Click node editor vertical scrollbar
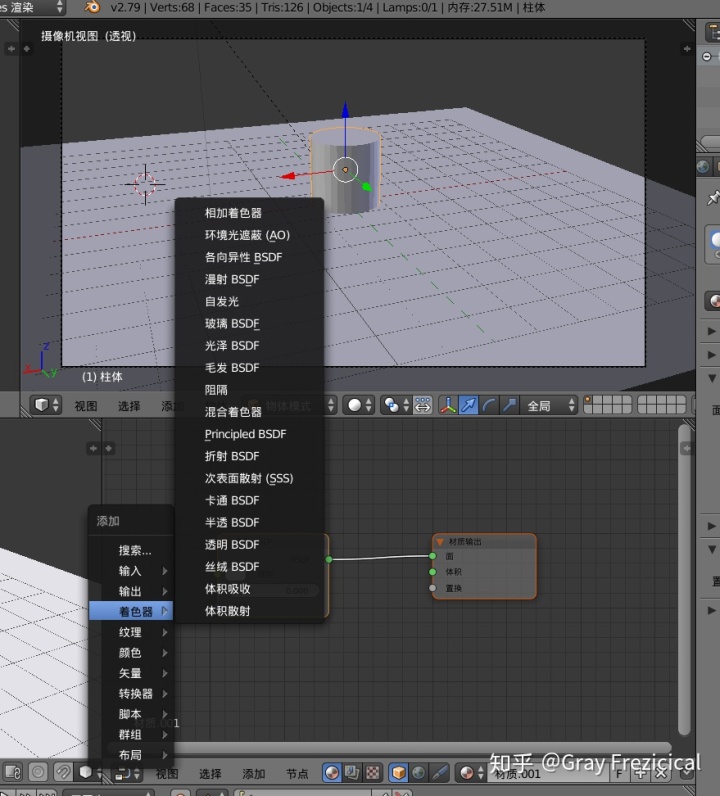This screenshot has height=796, width=720. (684, 579)
